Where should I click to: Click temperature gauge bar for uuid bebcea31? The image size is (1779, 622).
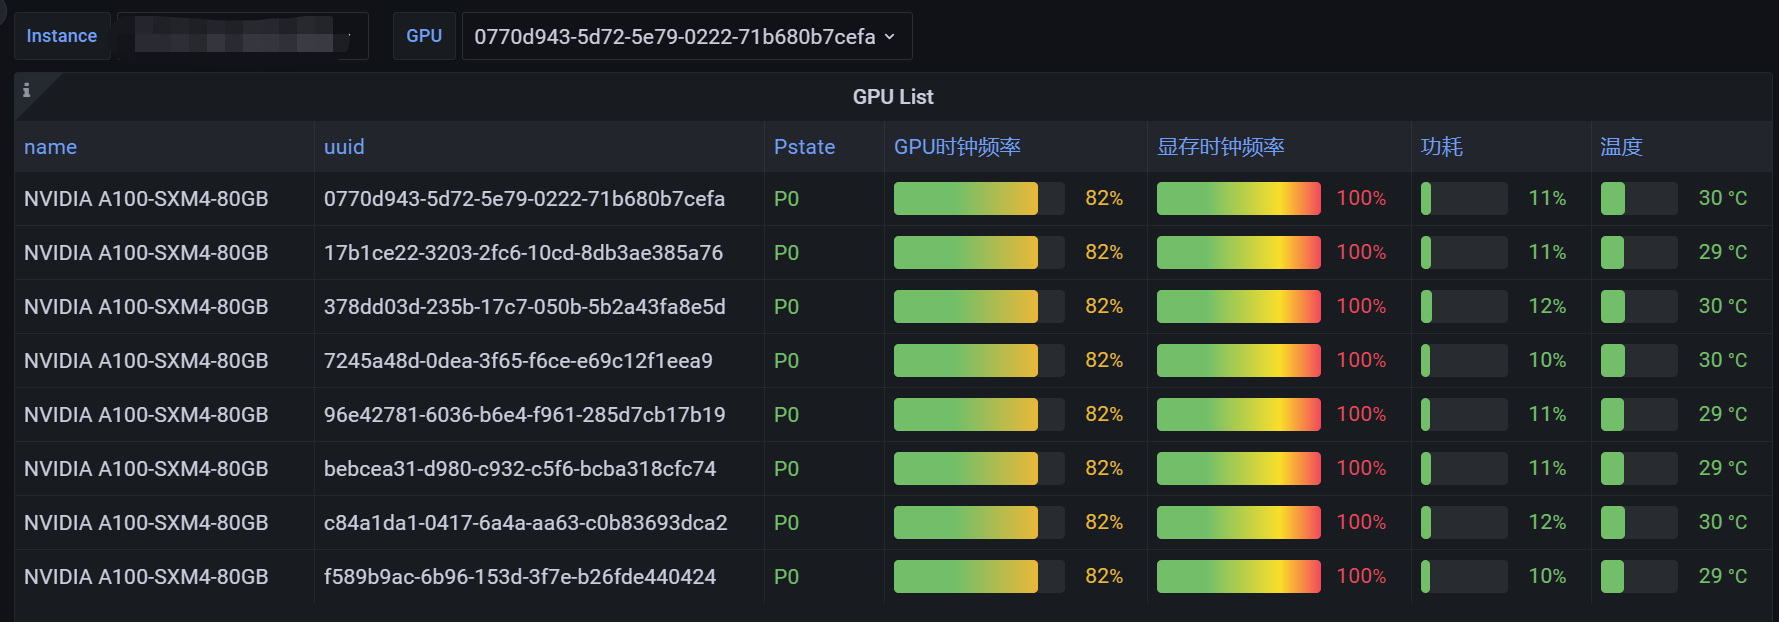tap(1639, 468)
